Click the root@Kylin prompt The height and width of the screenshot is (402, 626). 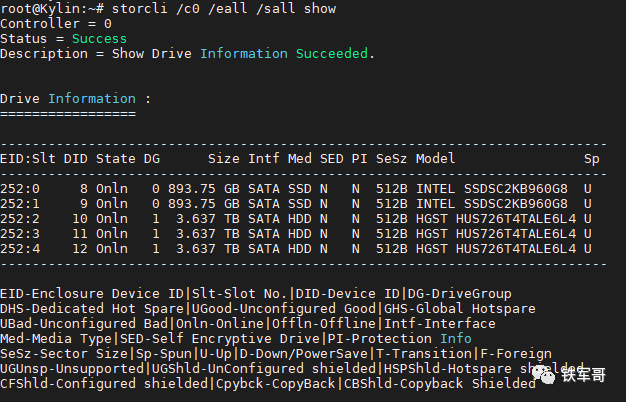[40, 8]
